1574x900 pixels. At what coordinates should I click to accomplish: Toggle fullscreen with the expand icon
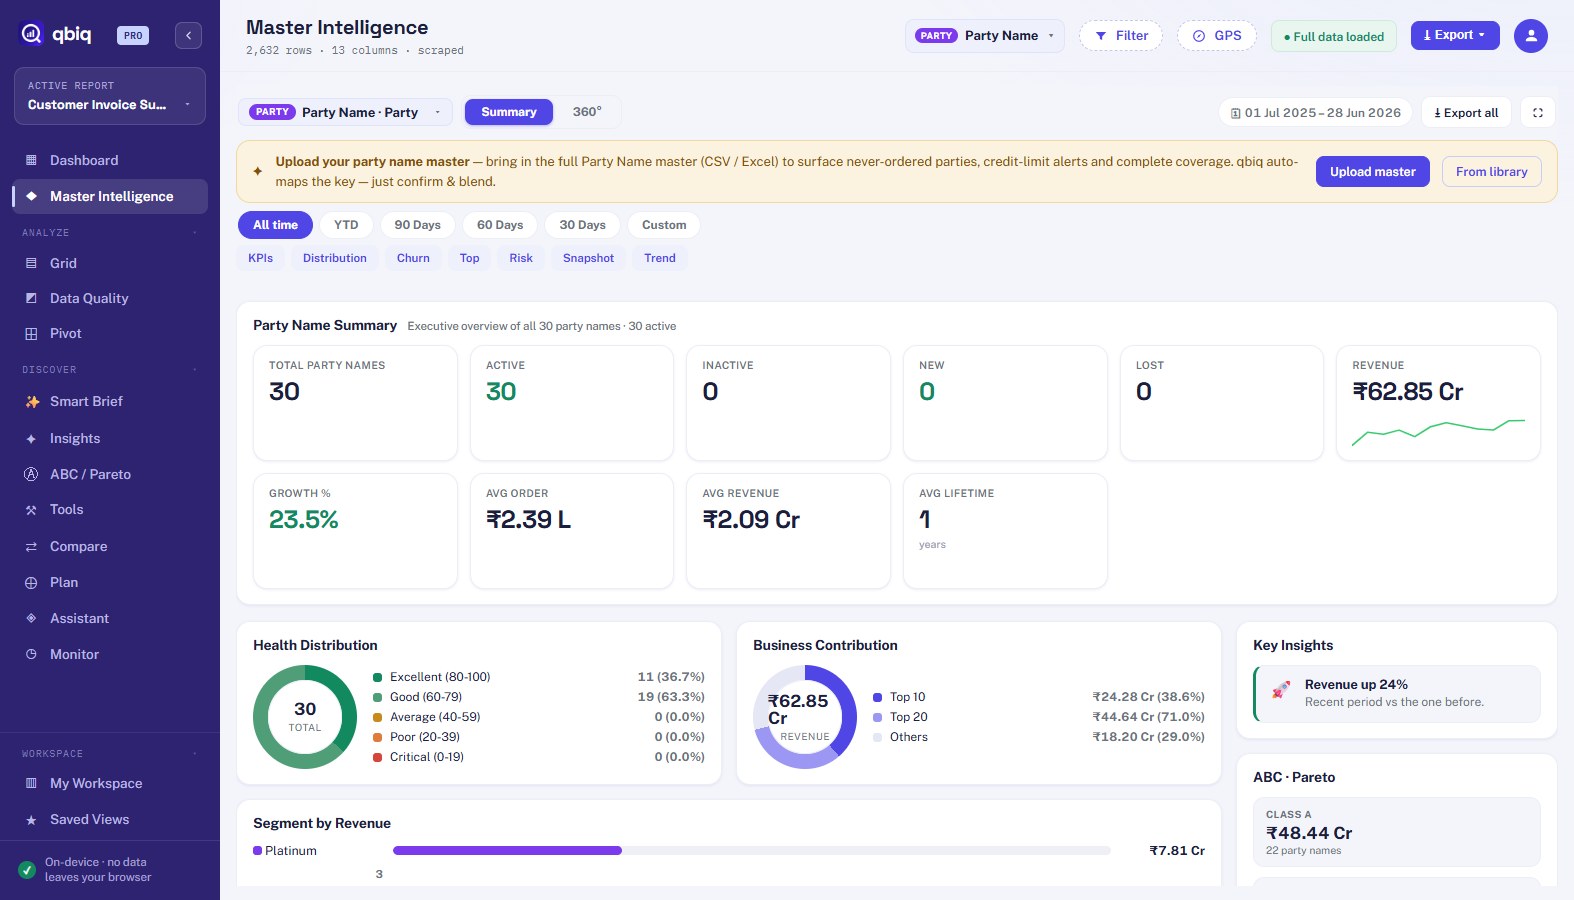pos(1538,112)
